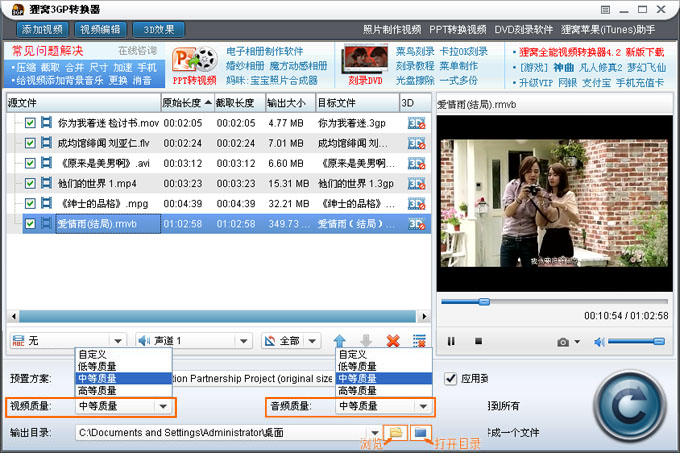Open 在线咨询 link

137,51
